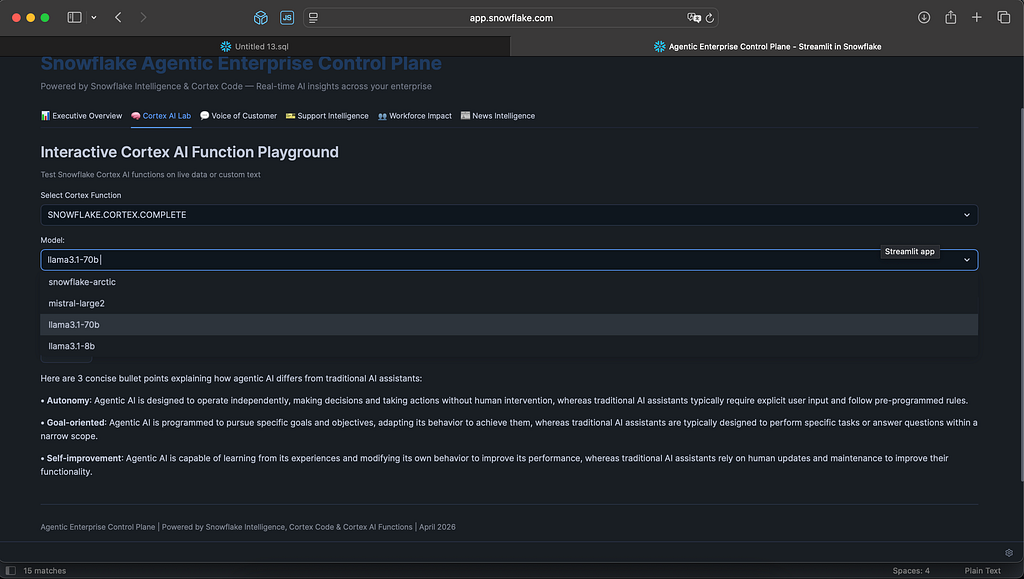Open the Spaces: 4 indentation setting
This screenshot has width=1024, height=579.
(x=911, y=571)
